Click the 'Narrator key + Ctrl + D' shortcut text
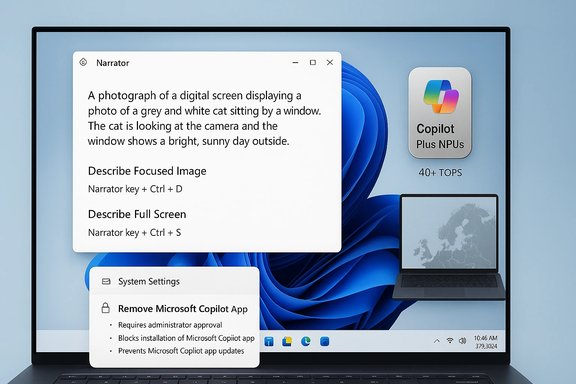576x384 pixels. 135,189
